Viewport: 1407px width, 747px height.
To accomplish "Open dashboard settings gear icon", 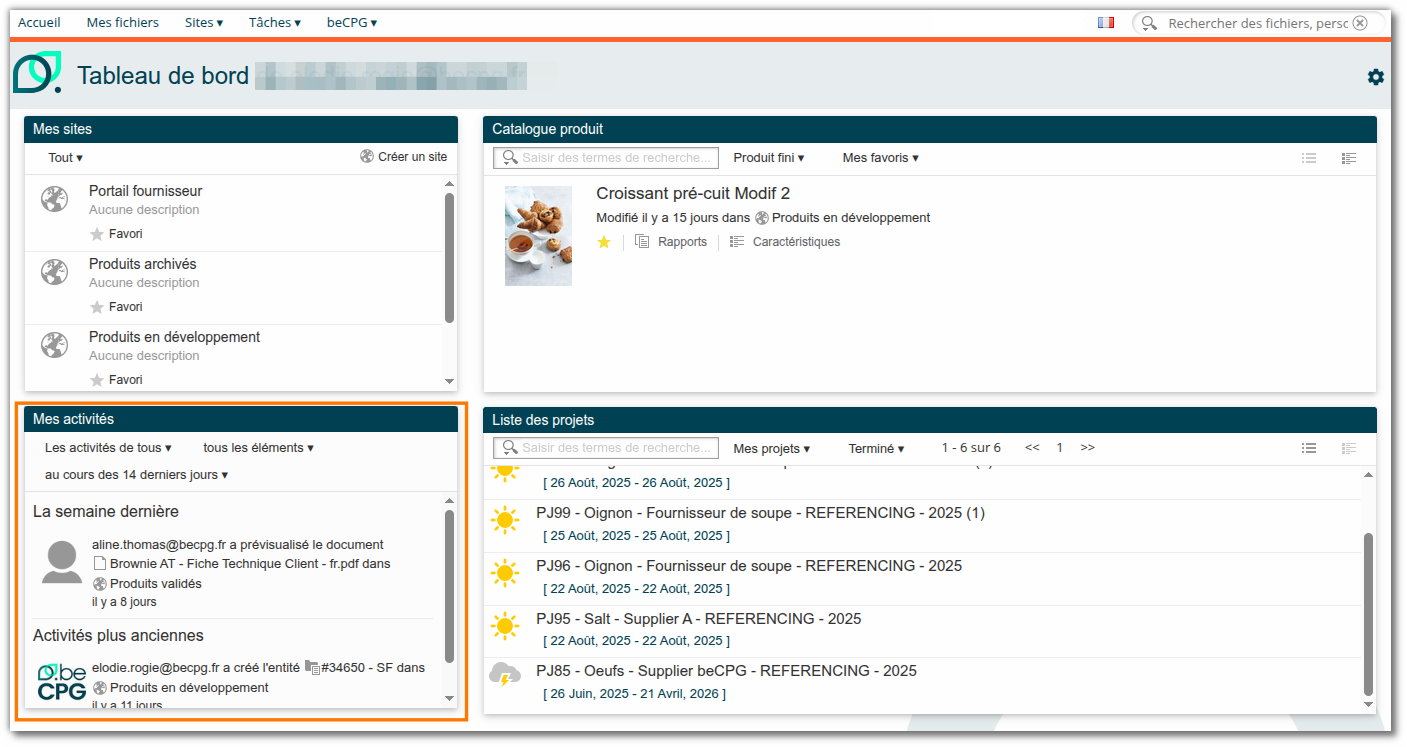I will pos(1376,77).
